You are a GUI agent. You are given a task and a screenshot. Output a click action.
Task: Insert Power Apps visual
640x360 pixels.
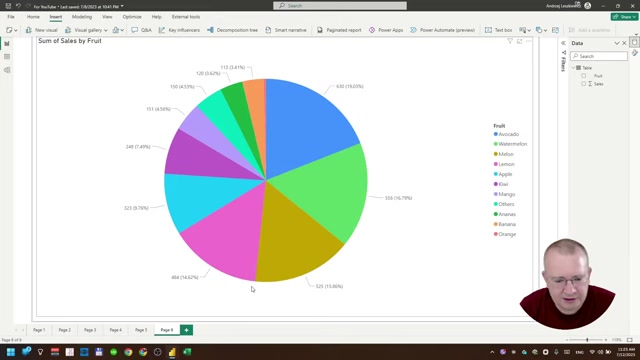(386, 30)
